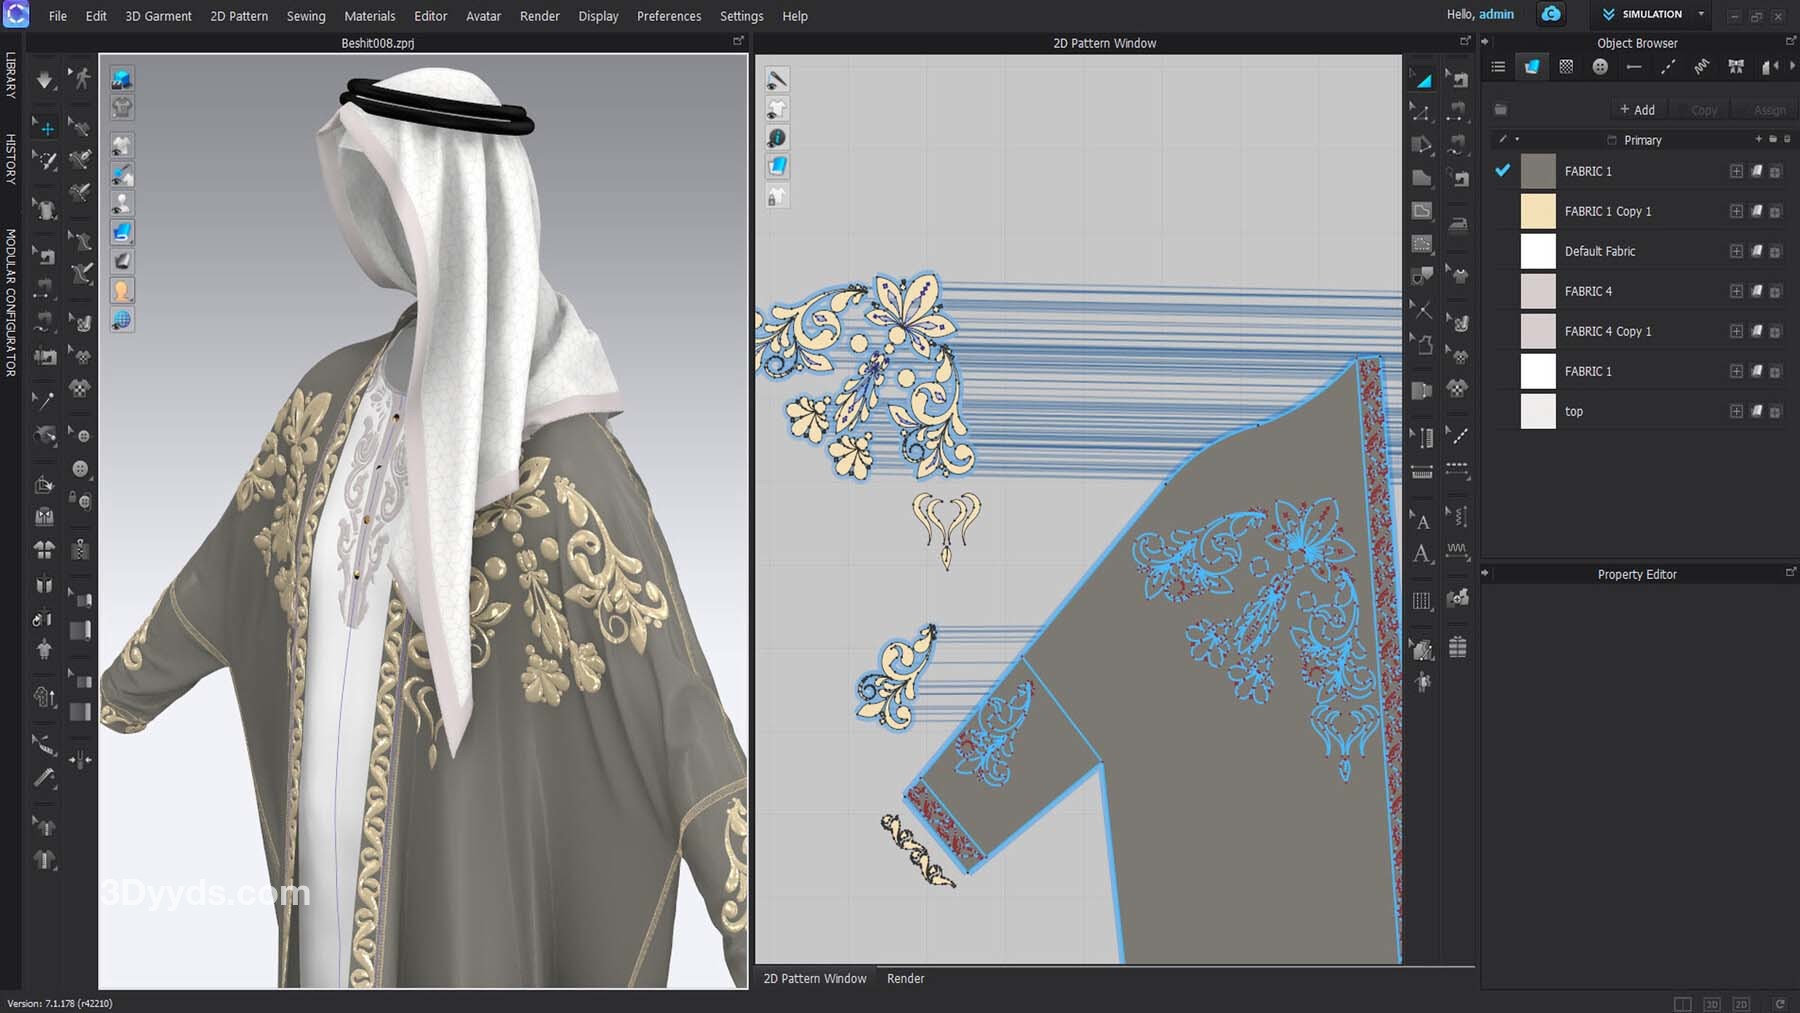
Task: Open the vertical LIBRARY side panel
Action: coord(11,75)
